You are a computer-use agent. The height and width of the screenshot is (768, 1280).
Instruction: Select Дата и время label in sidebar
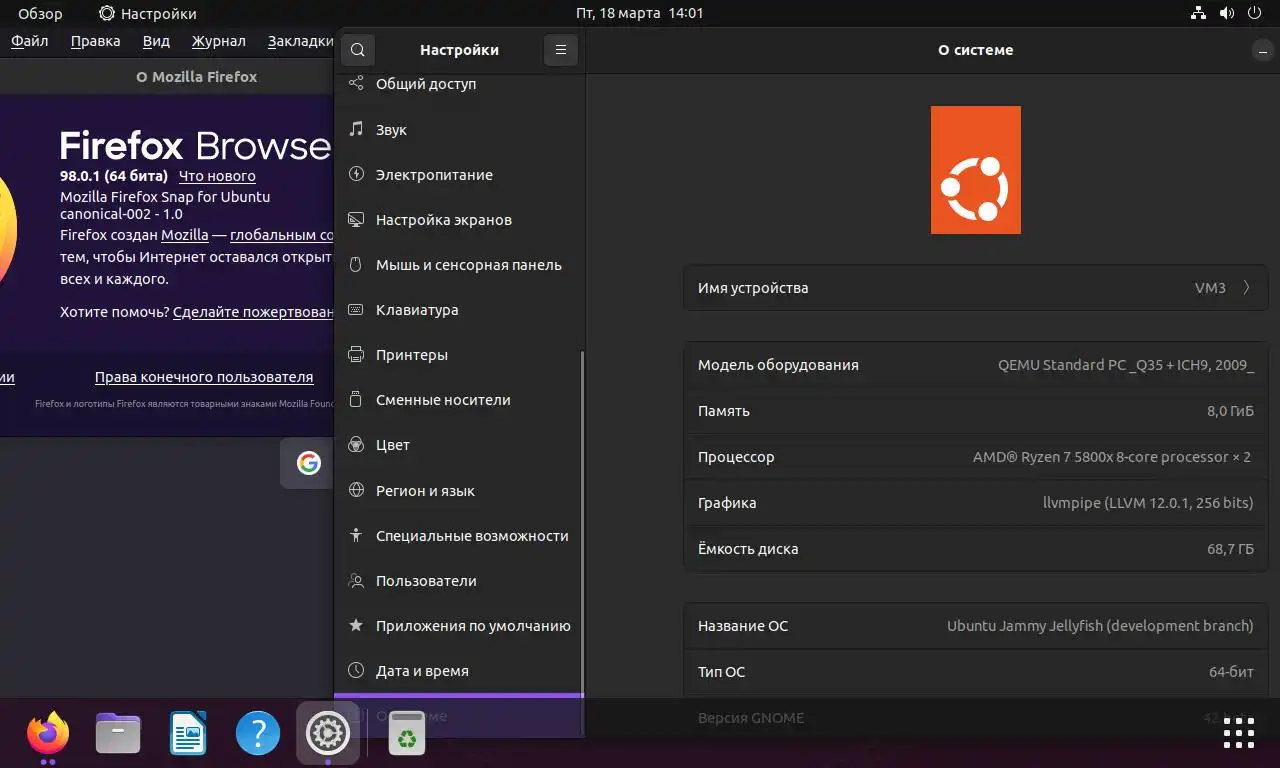coord(422,671)
